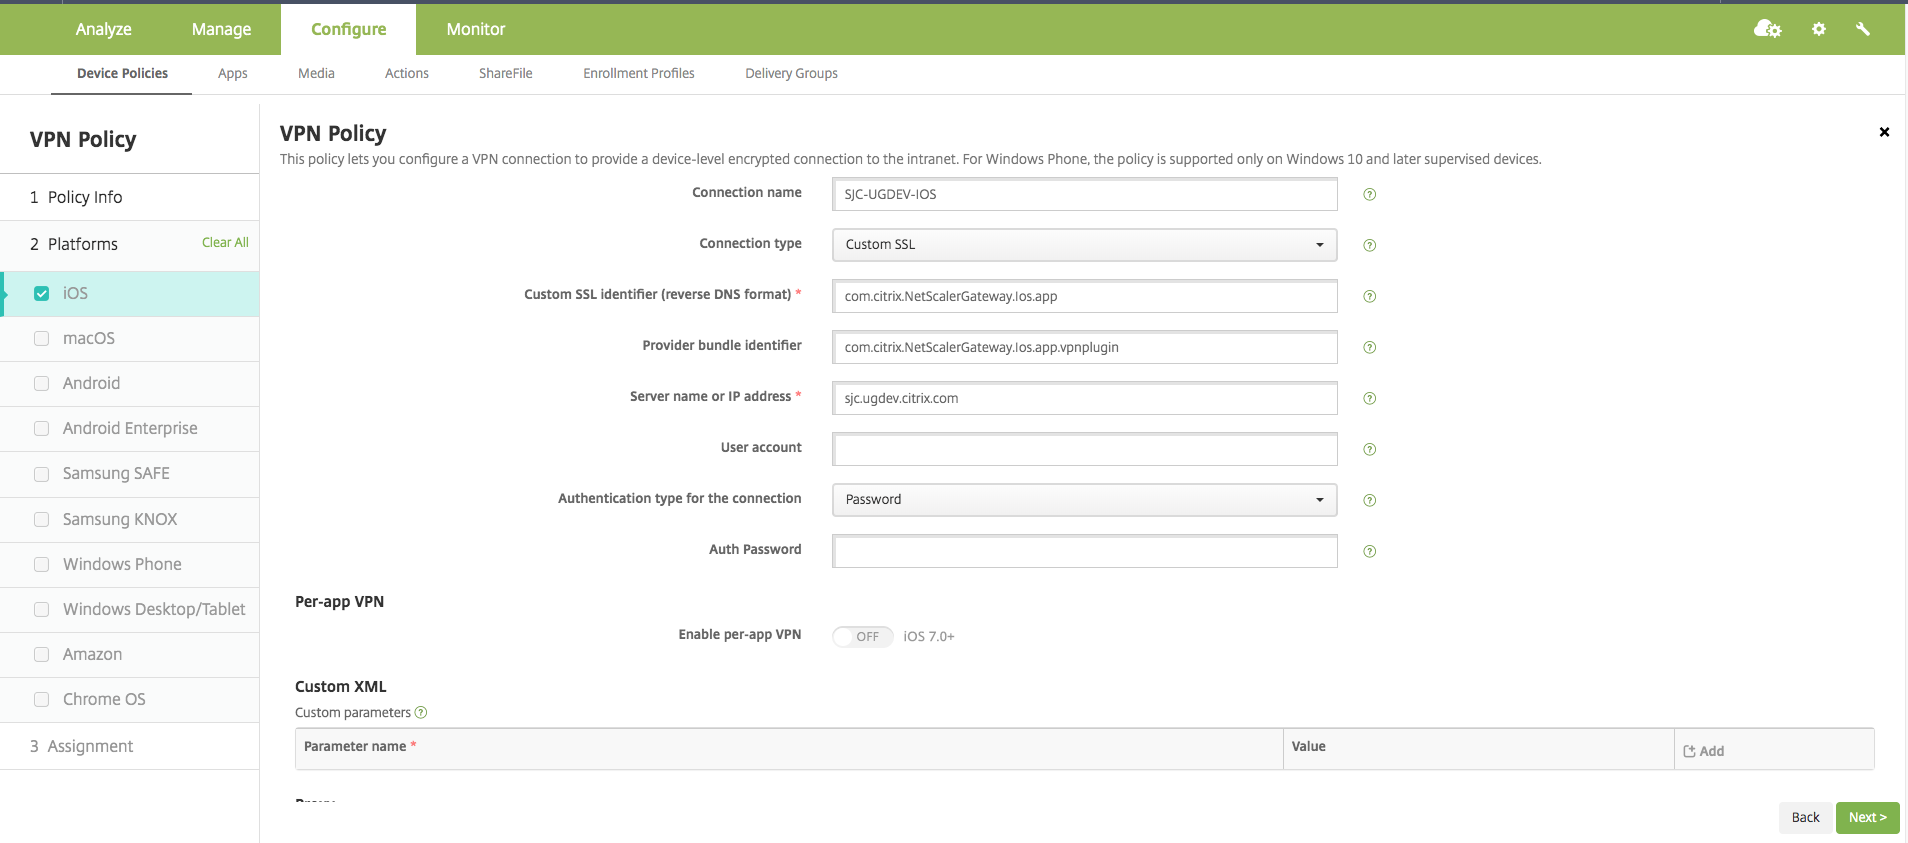The width and height of the screenshot is (1908, 843).
Task: Click the Next button
Action: click(x=1866, y=817)
